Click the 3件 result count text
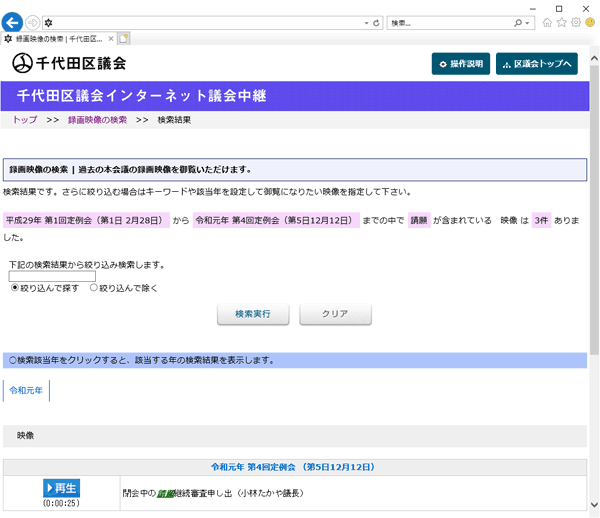The height and width of the screenshot is (518, 600). [x=541, y=220]
